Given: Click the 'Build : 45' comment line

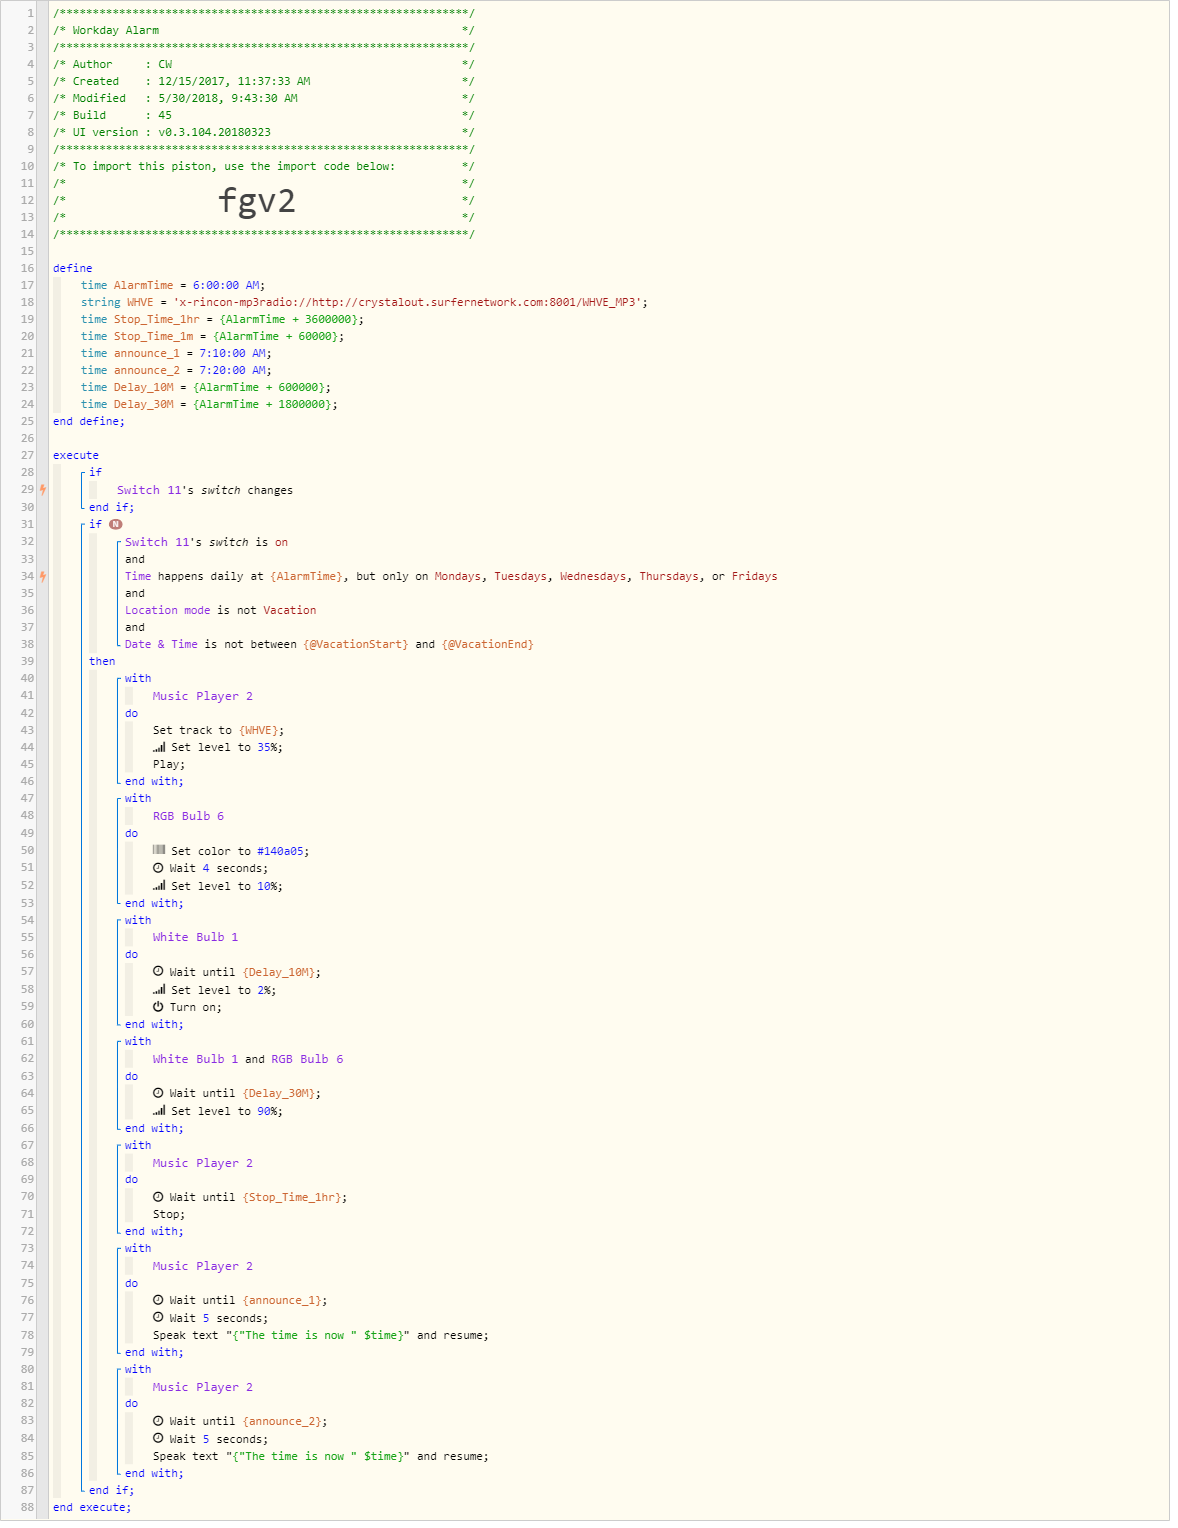Looking at the screenshot, I should pos(112,115).
